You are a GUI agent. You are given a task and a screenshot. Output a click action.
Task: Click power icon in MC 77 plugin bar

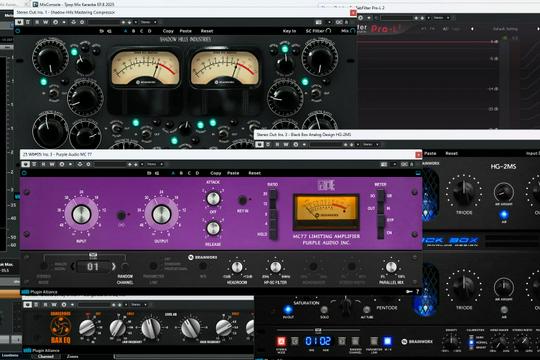24,173
